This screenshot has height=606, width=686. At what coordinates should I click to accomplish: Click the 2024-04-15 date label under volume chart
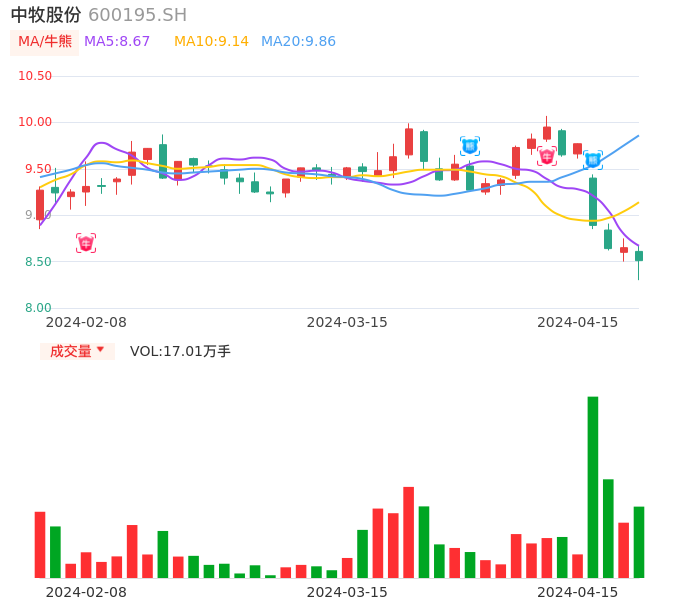click(578, 591)
